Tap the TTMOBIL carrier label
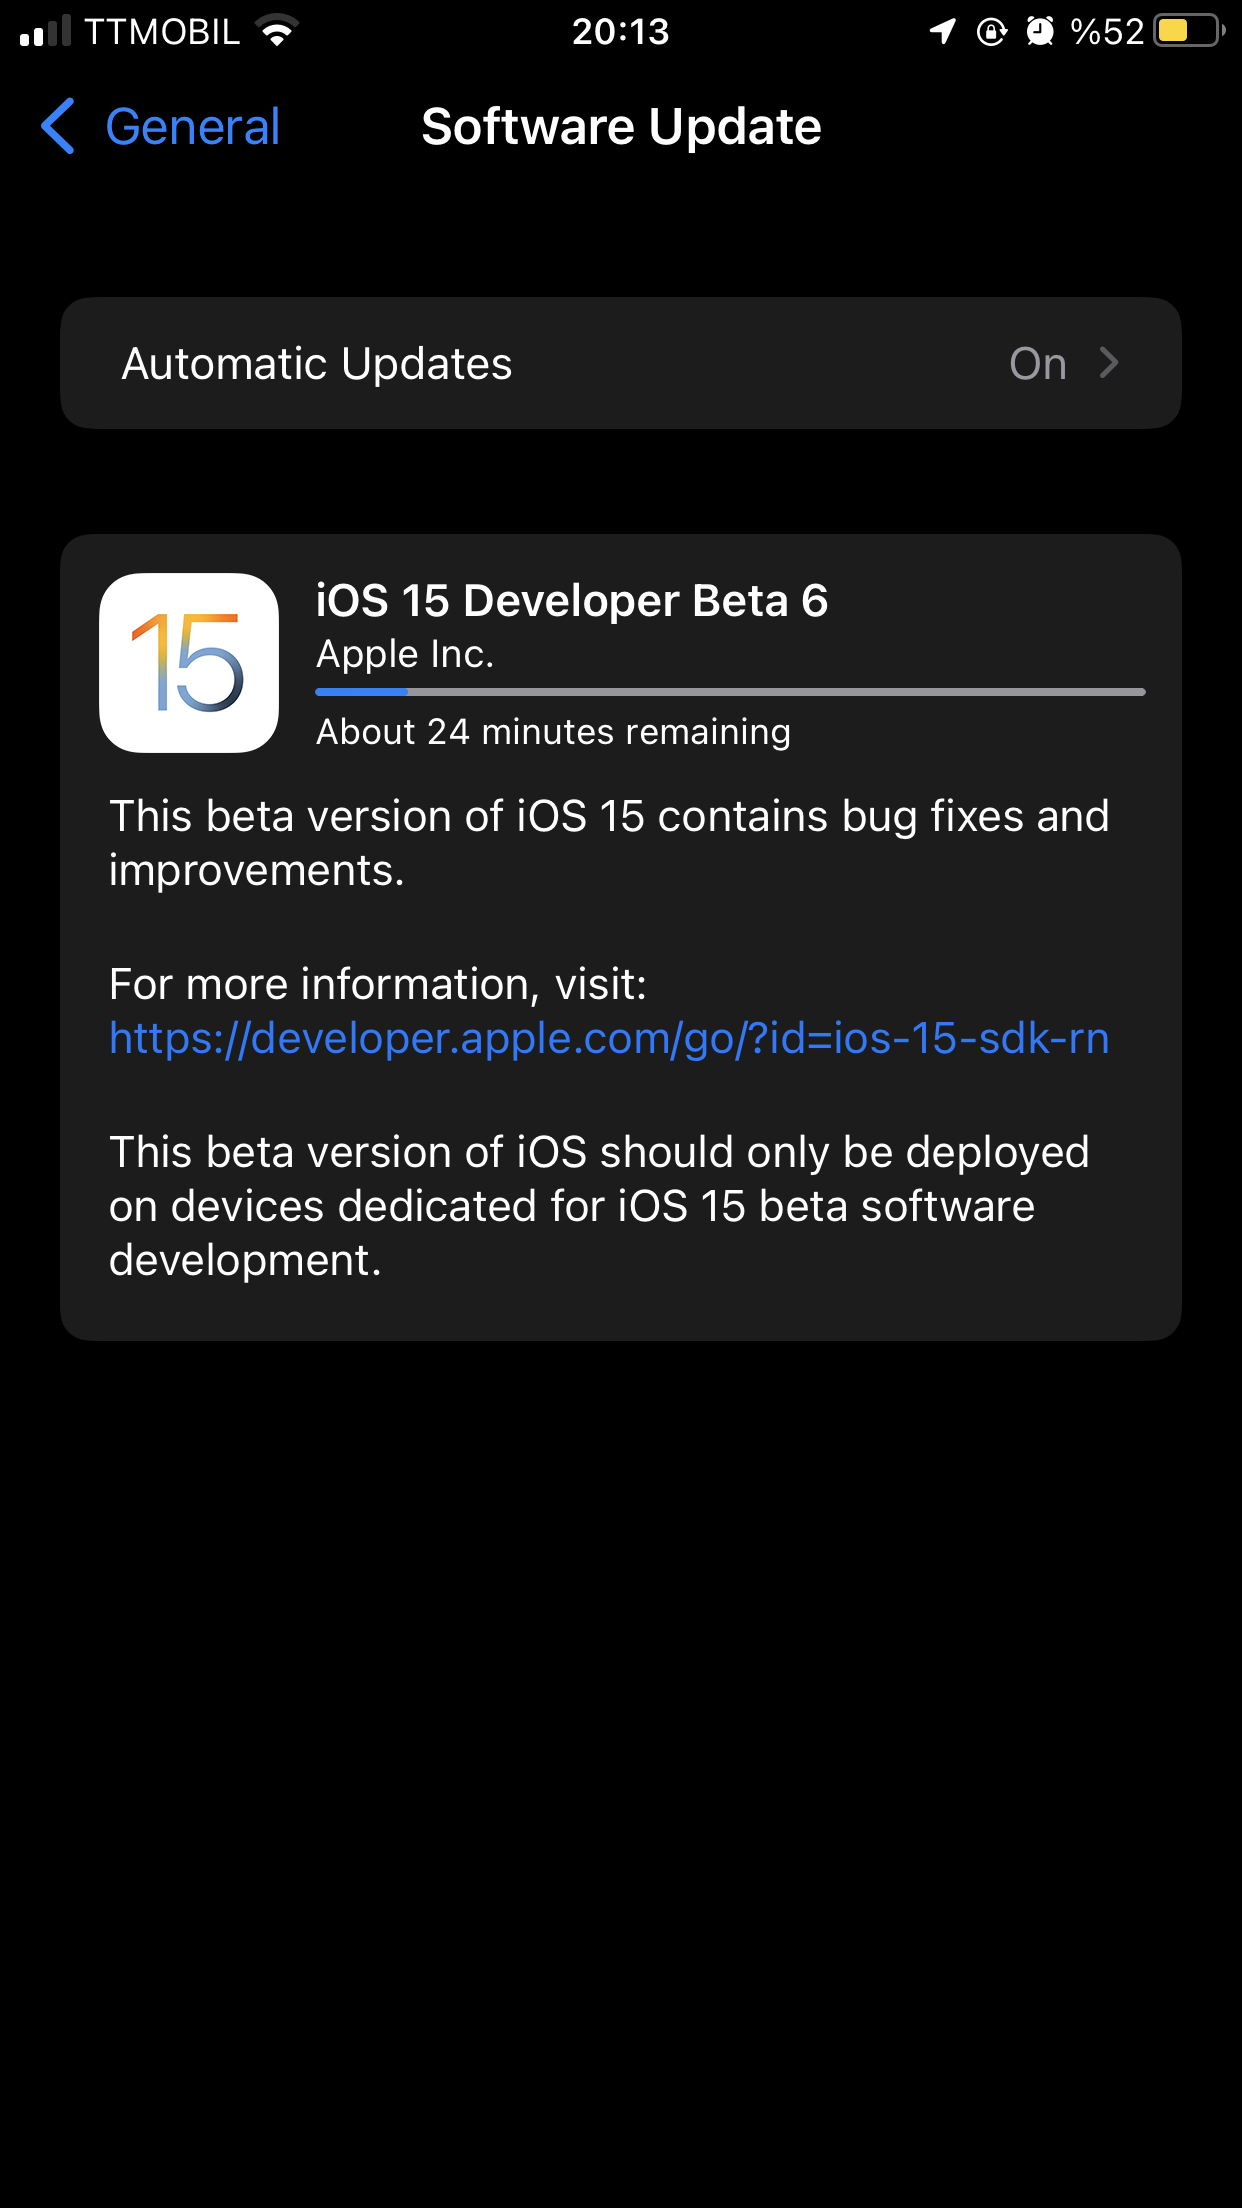 [162, 32]
